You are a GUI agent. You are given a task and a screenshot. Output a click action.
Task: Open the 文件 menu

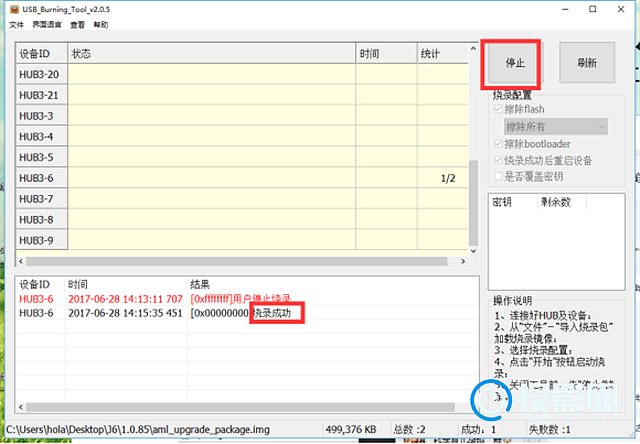16,24
